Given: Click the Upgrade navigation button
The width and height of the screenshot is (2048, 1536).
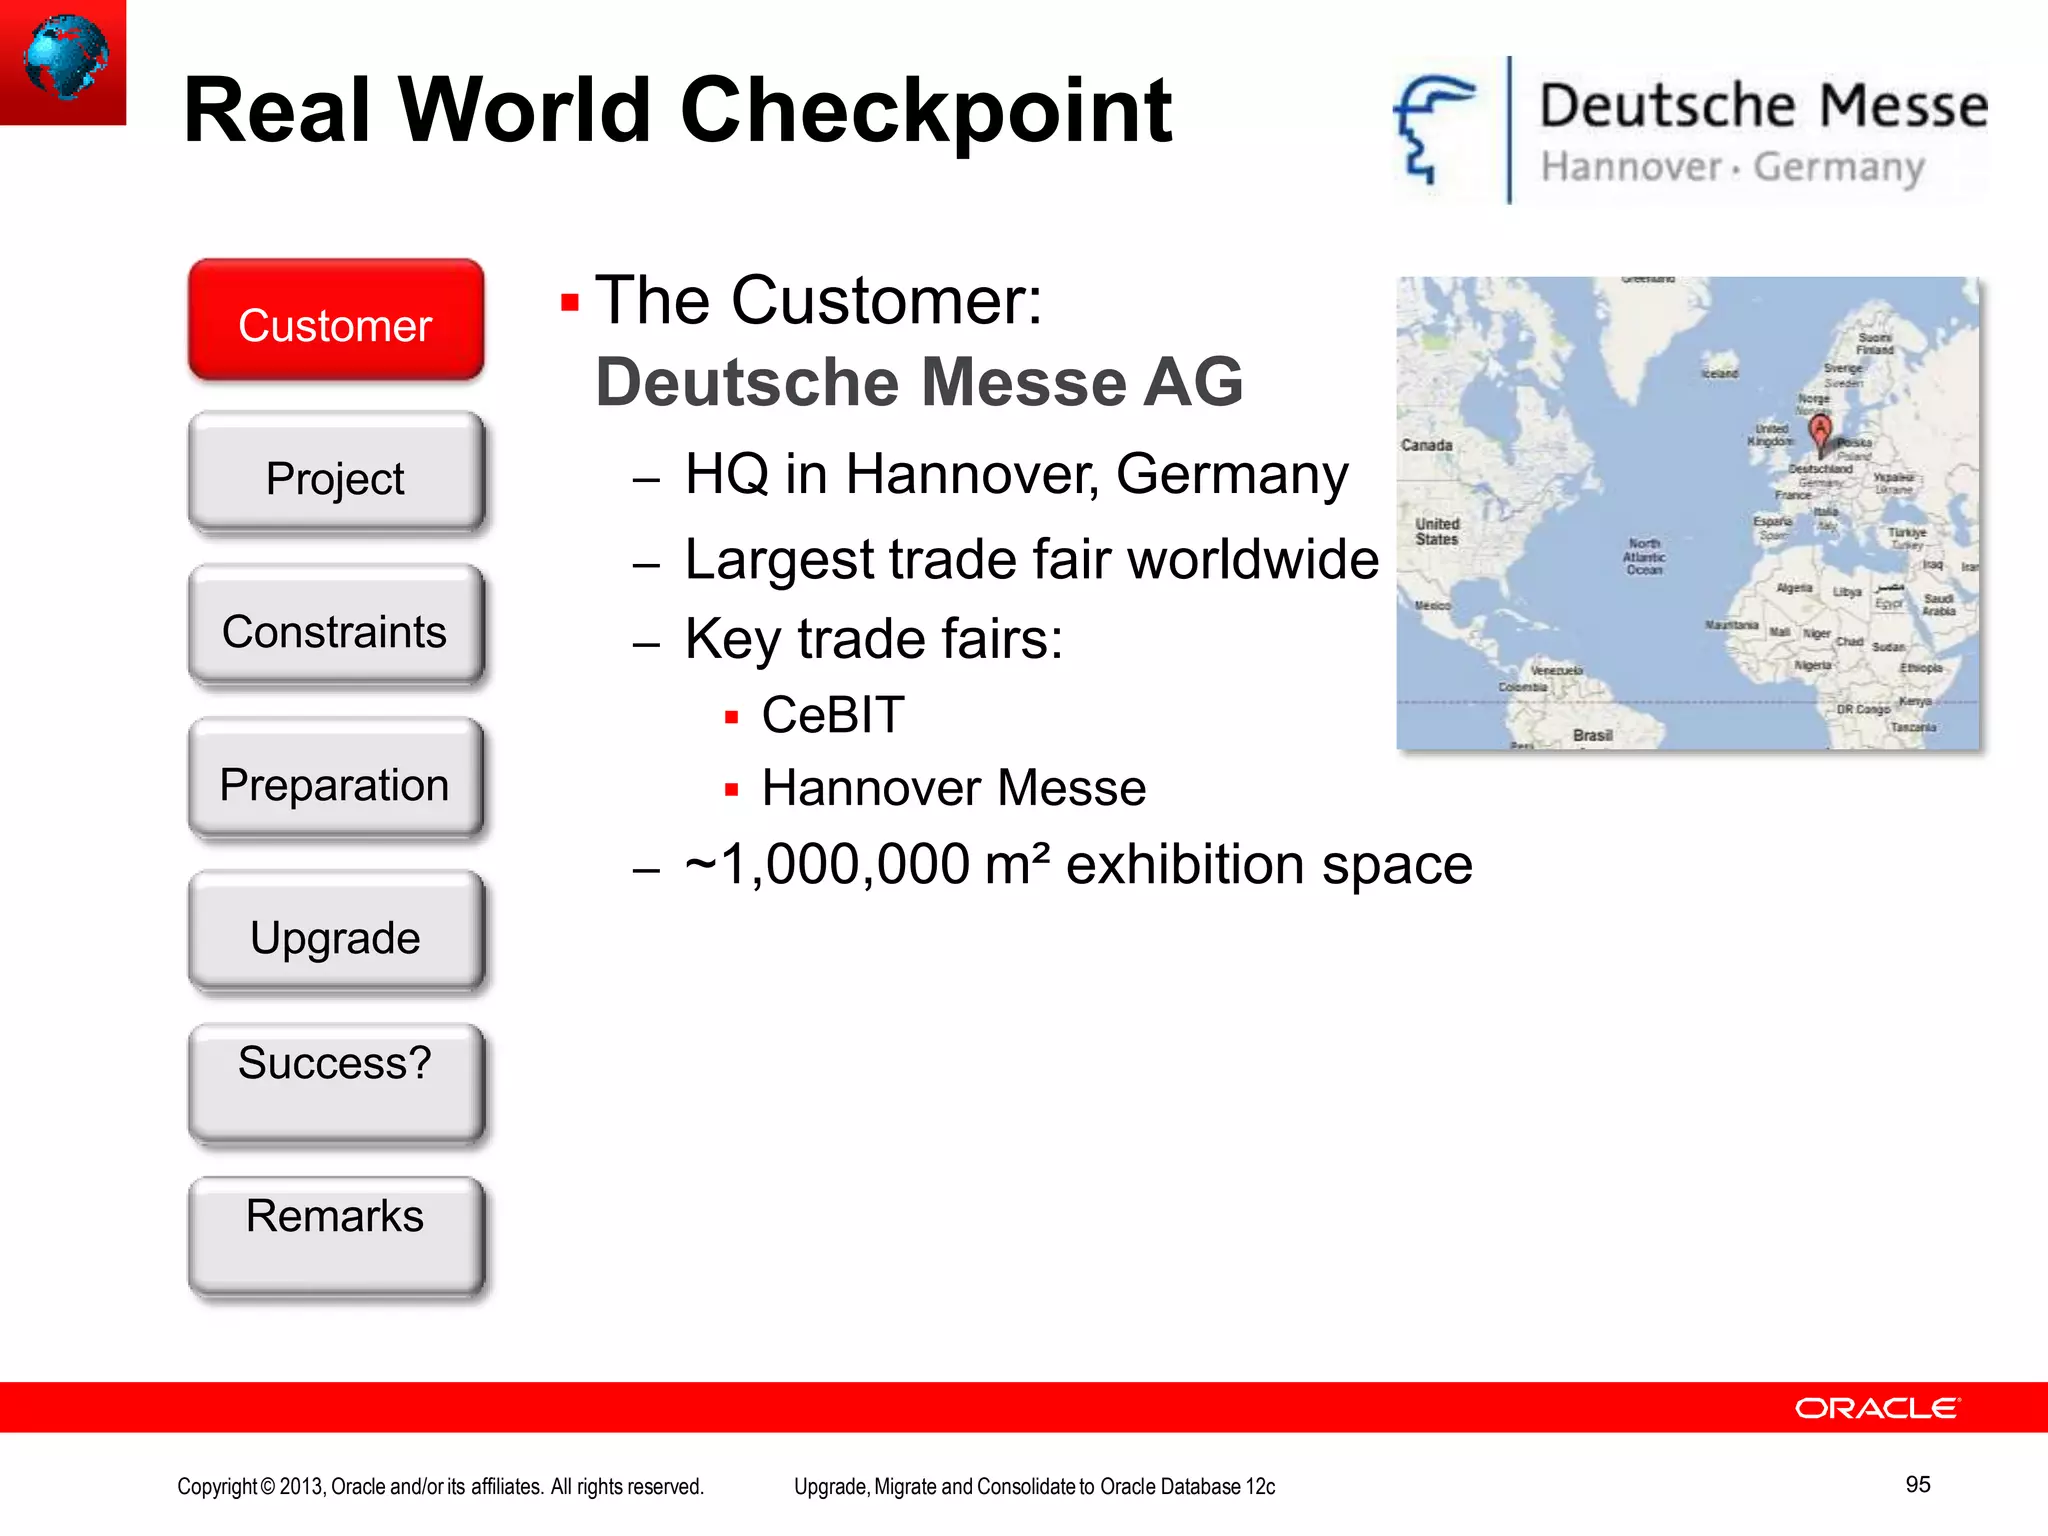Looking at the screenshot, I should 336,932.
